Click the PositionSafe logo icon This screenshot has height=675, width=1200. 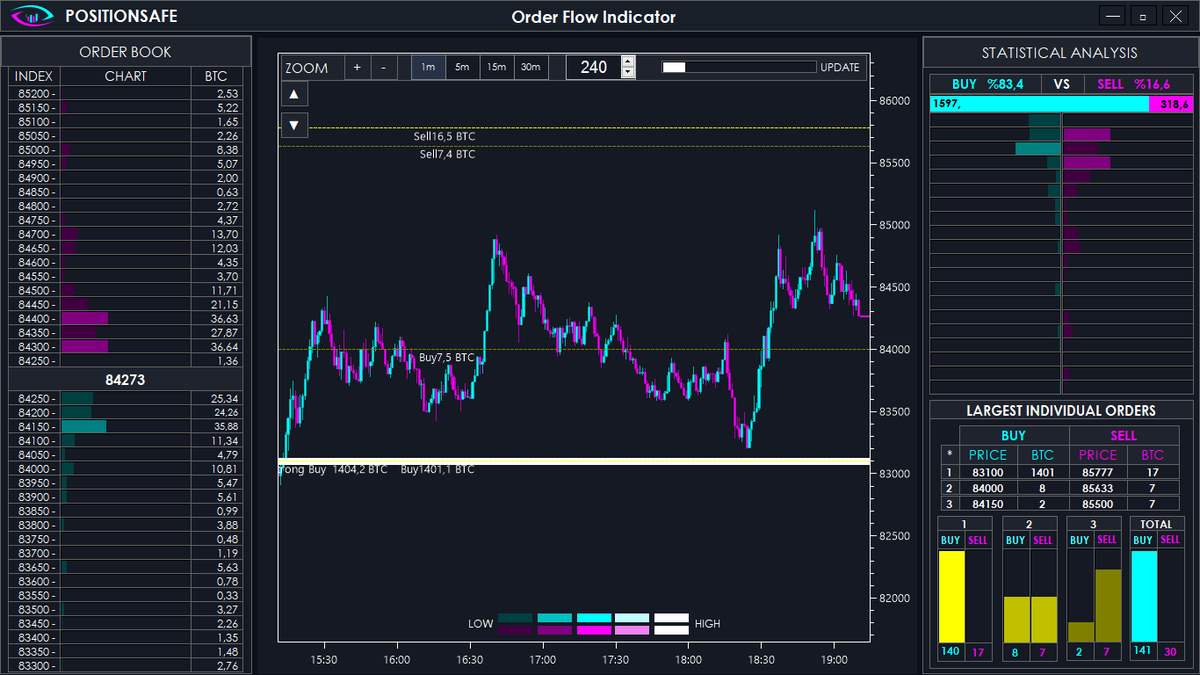click(x=32, y=16)
